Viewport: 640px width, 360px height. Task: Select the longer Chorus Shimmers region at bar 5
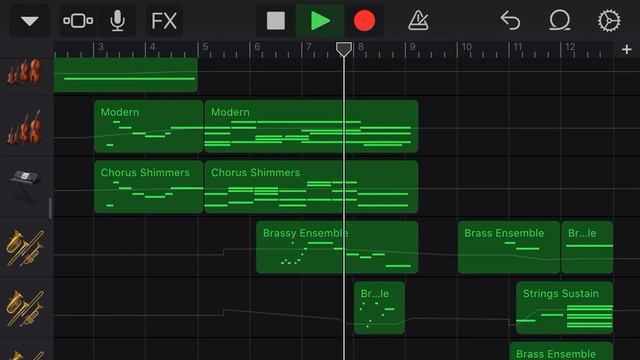(311, 187)
